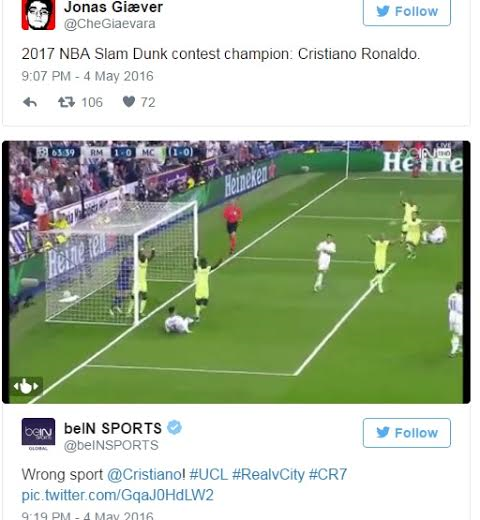The height and width of the screenshot is (520, 480).
Task: Open the #RealvCity hashtag
Action: click(268, 474)
